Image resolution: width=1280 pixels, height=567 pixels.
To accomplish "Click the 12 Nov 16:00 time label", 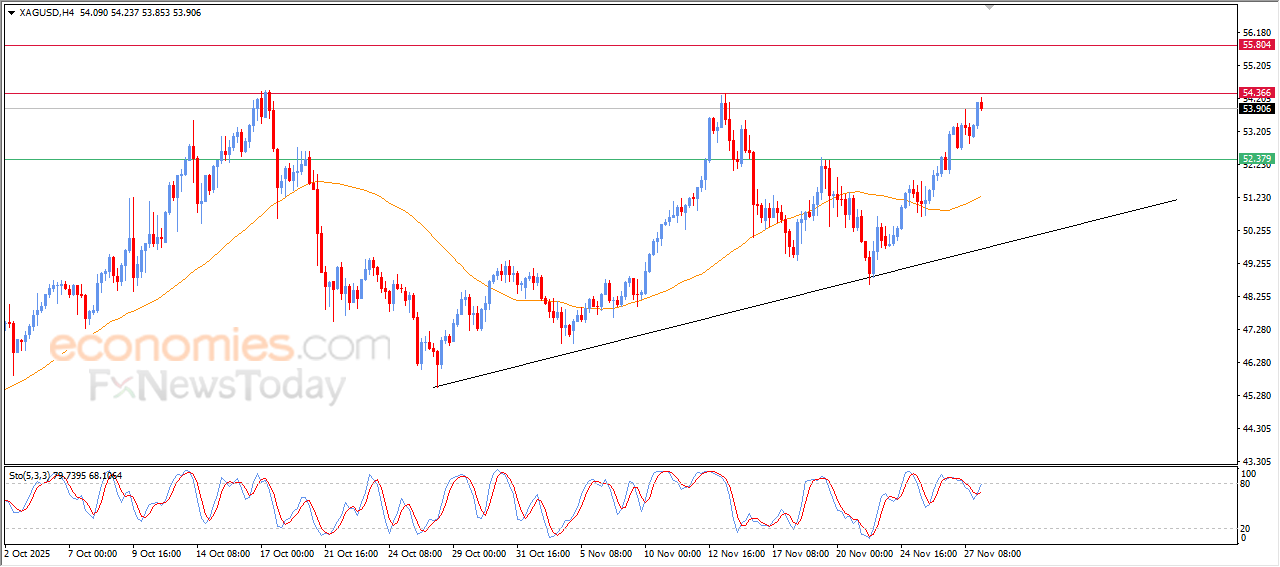I will tap(740, 553).
